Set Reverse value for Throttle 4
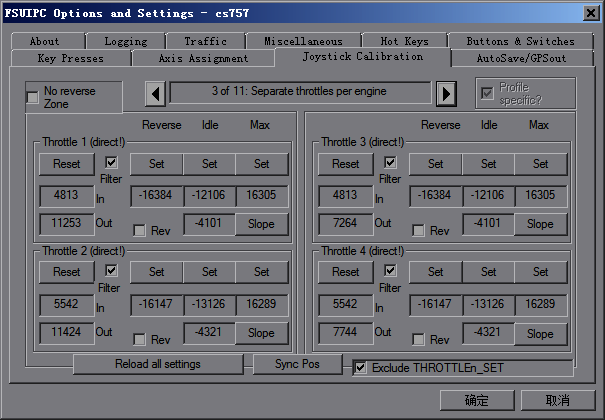Screen dimensions: 605x420 (x=435, y=272)
